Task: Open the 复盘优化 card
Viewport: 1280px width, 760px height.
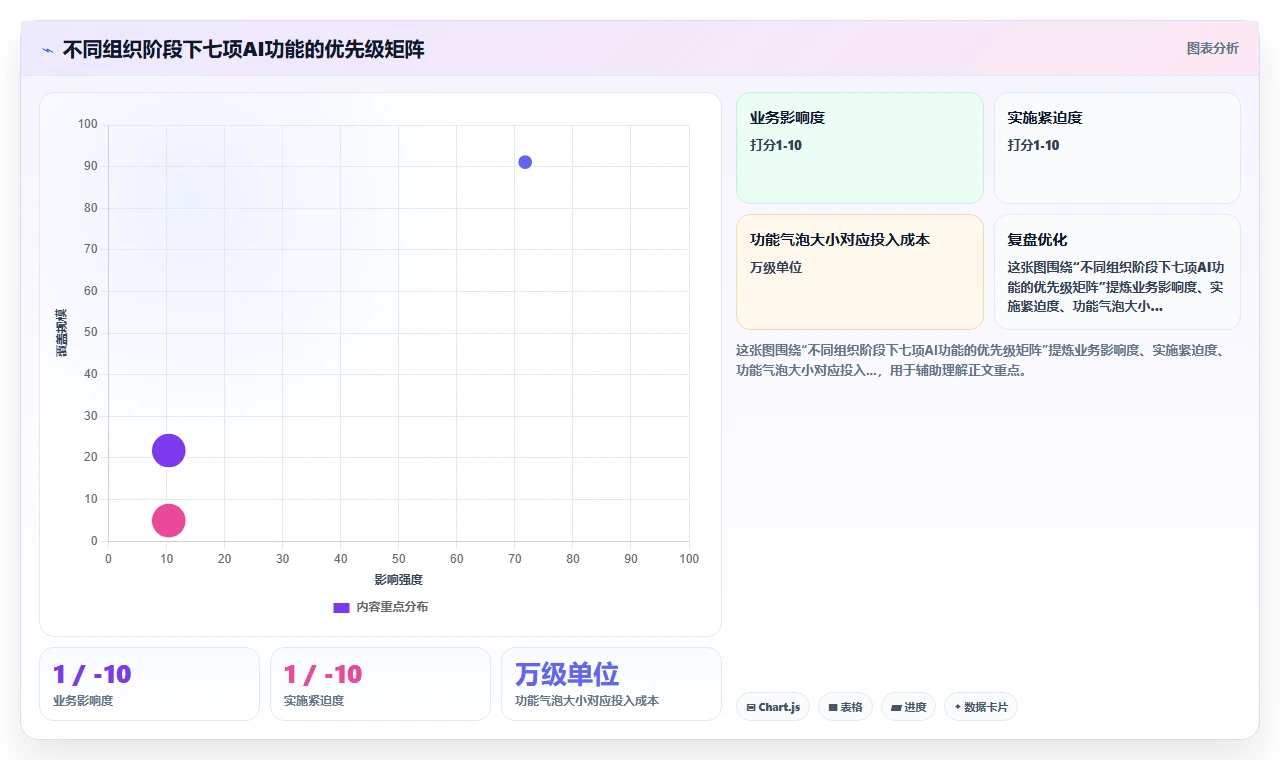Action: point(1117,272)
